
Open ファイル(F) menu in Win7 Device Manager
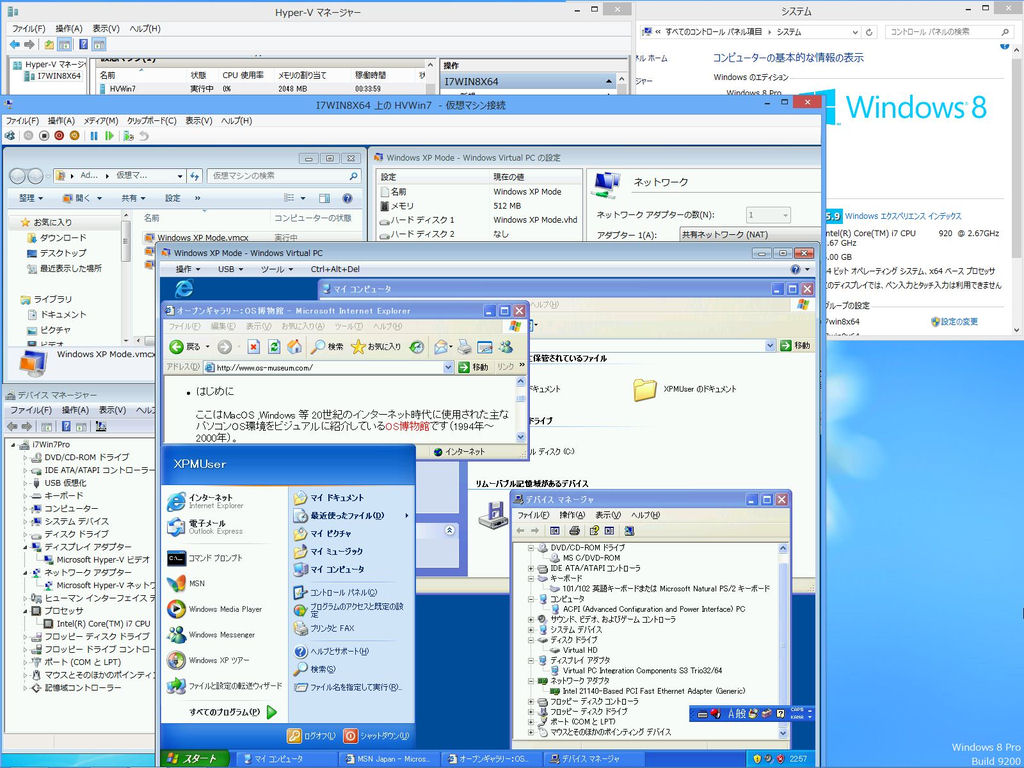tap(31, 410)
